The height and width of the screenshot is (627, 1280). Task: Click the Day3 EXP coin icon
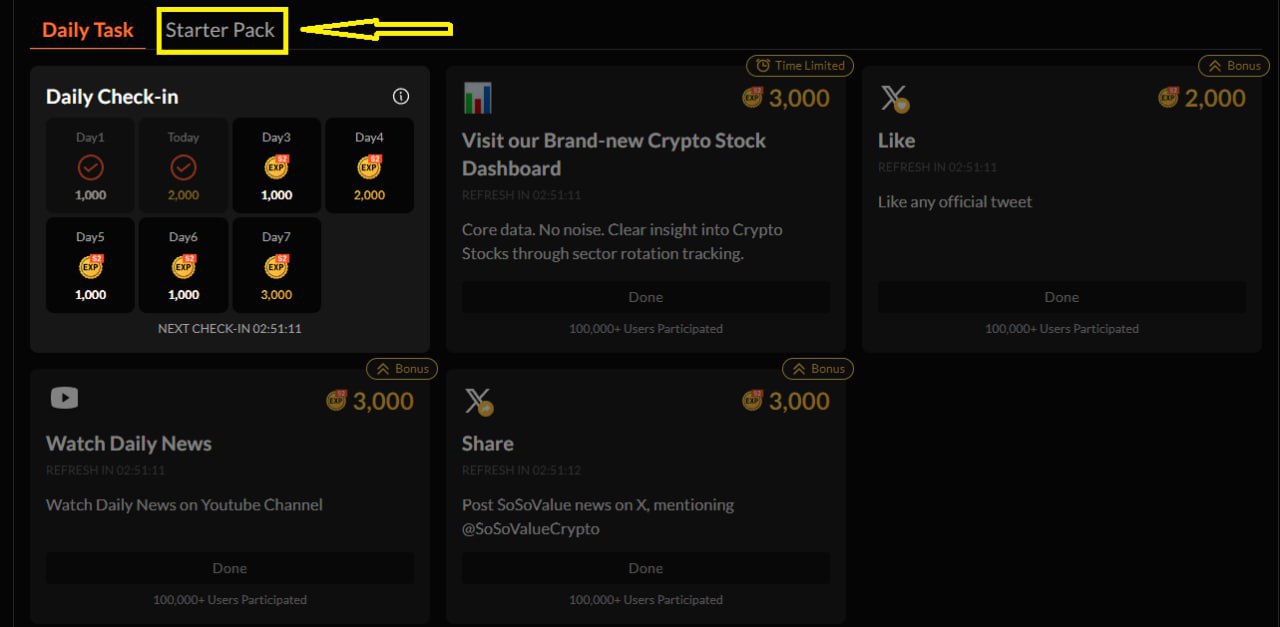pyautogui.click(x=277, y=167)
